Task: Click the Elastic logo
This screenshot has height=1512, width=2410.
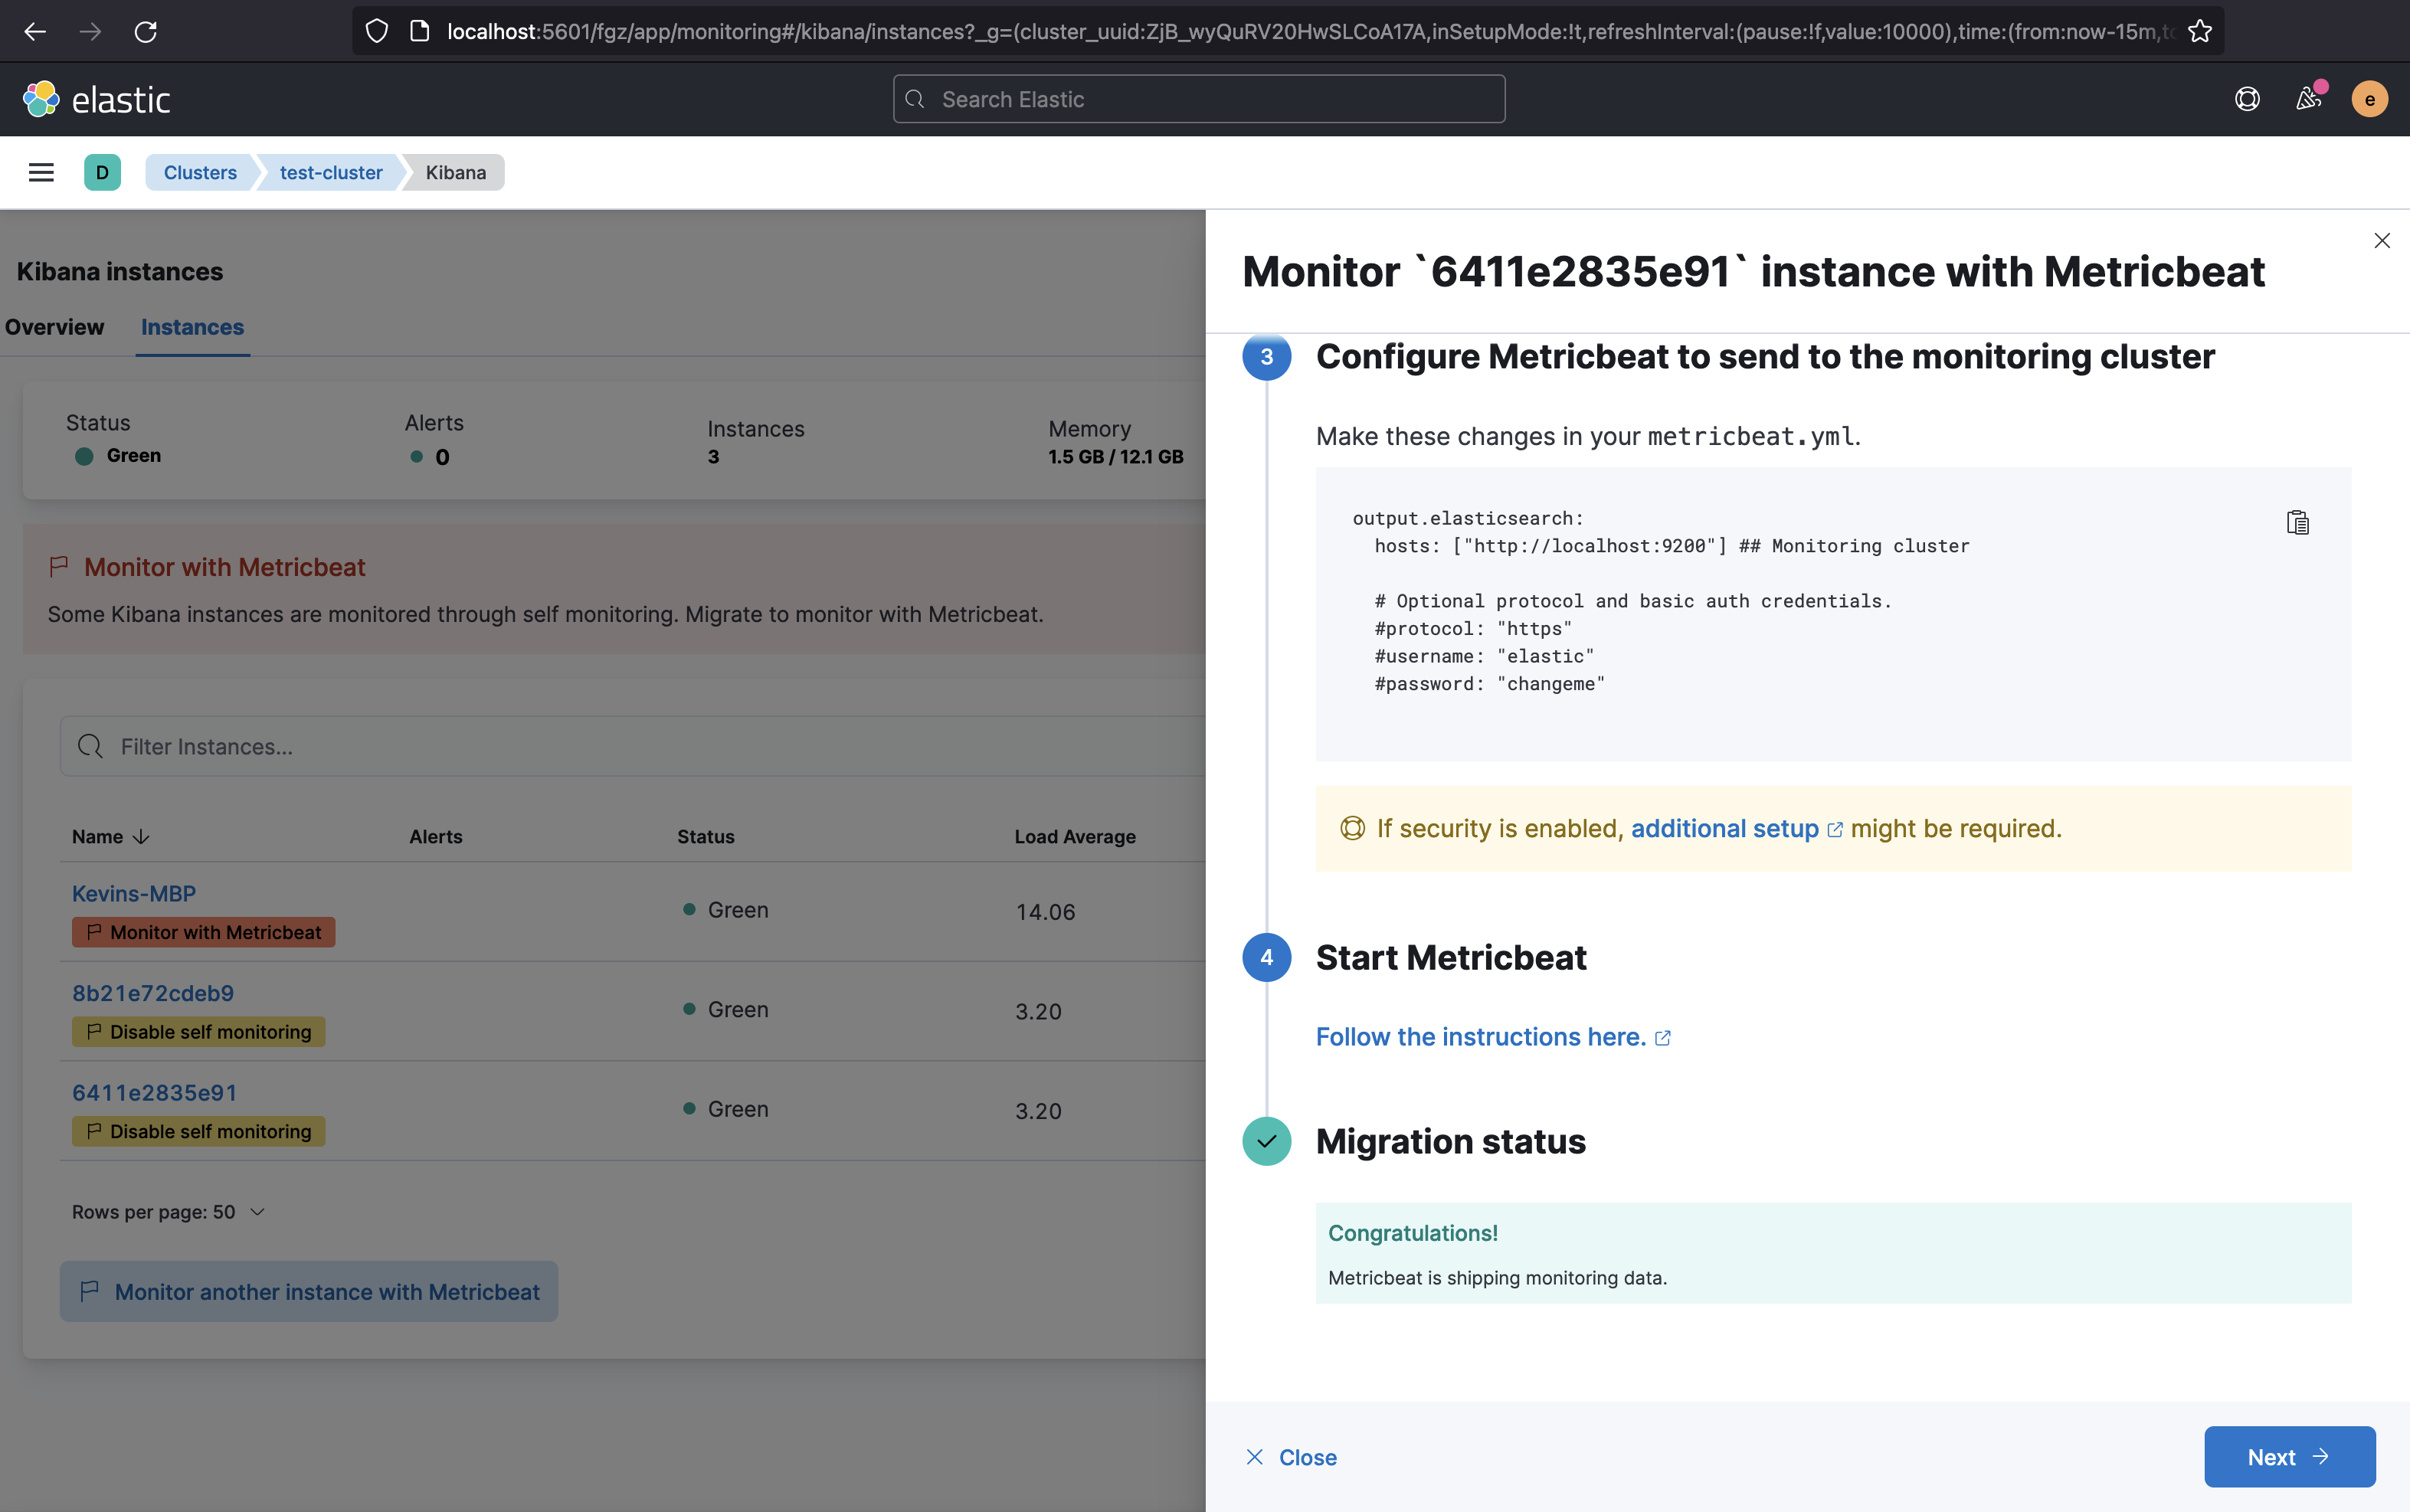Action: 97,99
